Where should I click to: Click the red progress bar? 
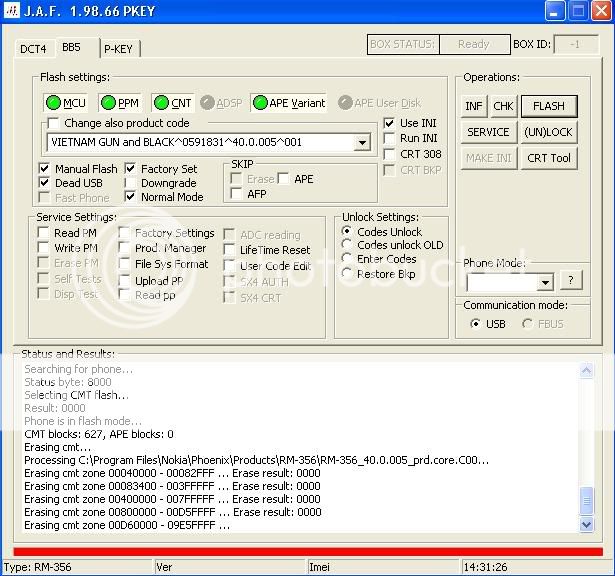(x=307, y=551)
